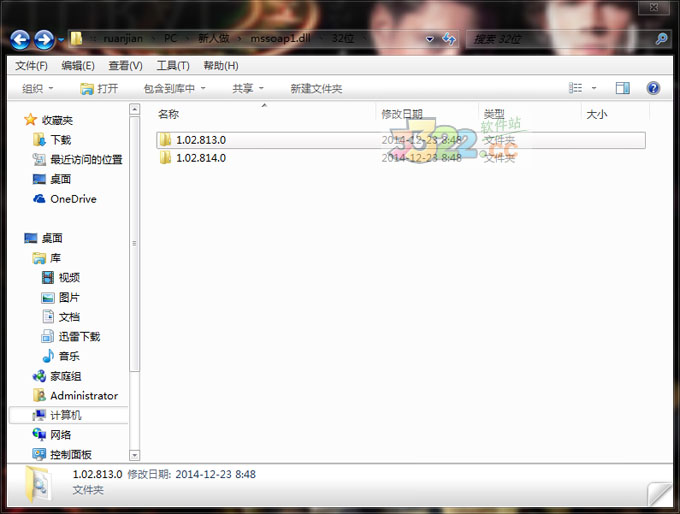
Task: Click the OneDrive cloud icon
Action: click(39, 199)
